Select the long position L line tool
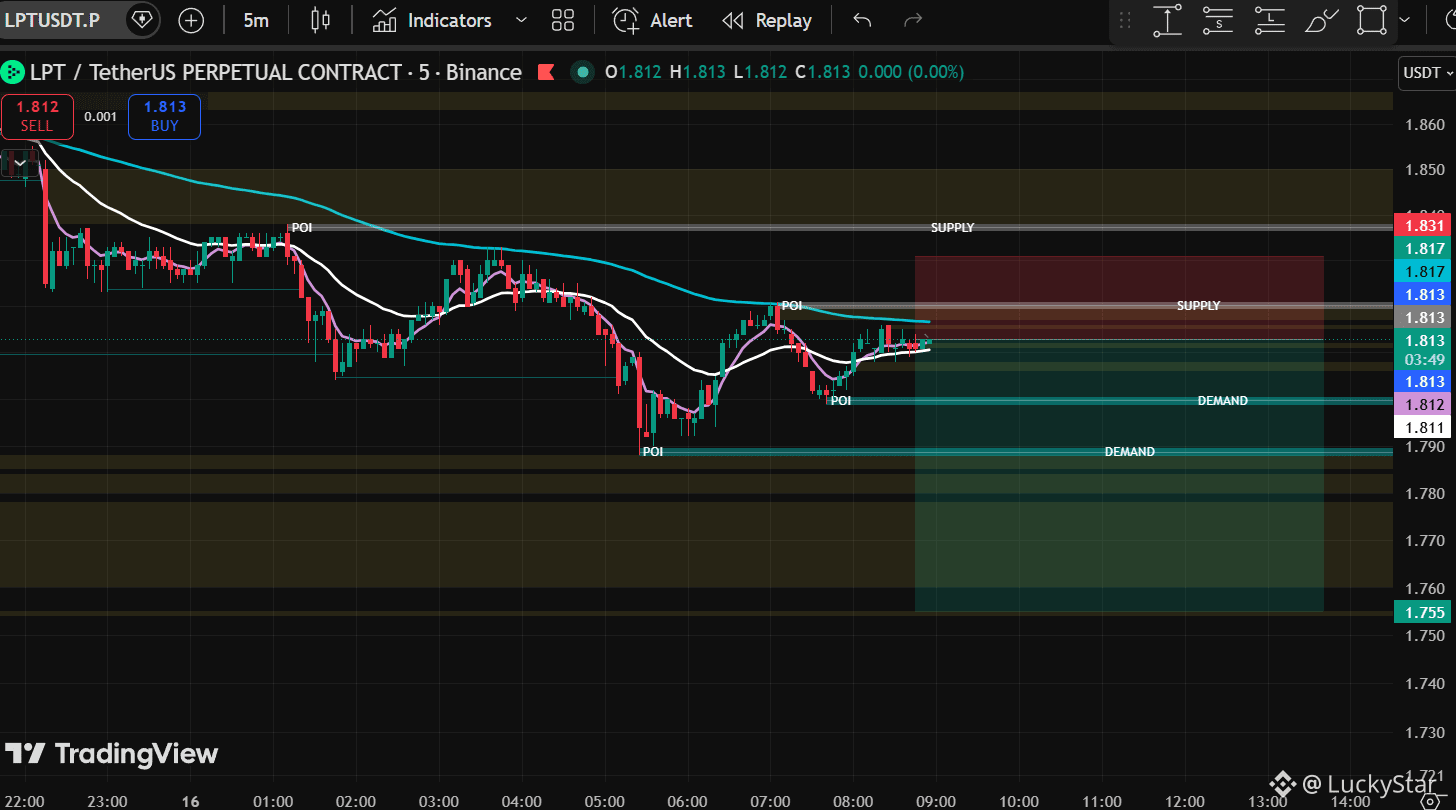Image resolution: width=1456 pixels, height=810 pixels. 1269,20
